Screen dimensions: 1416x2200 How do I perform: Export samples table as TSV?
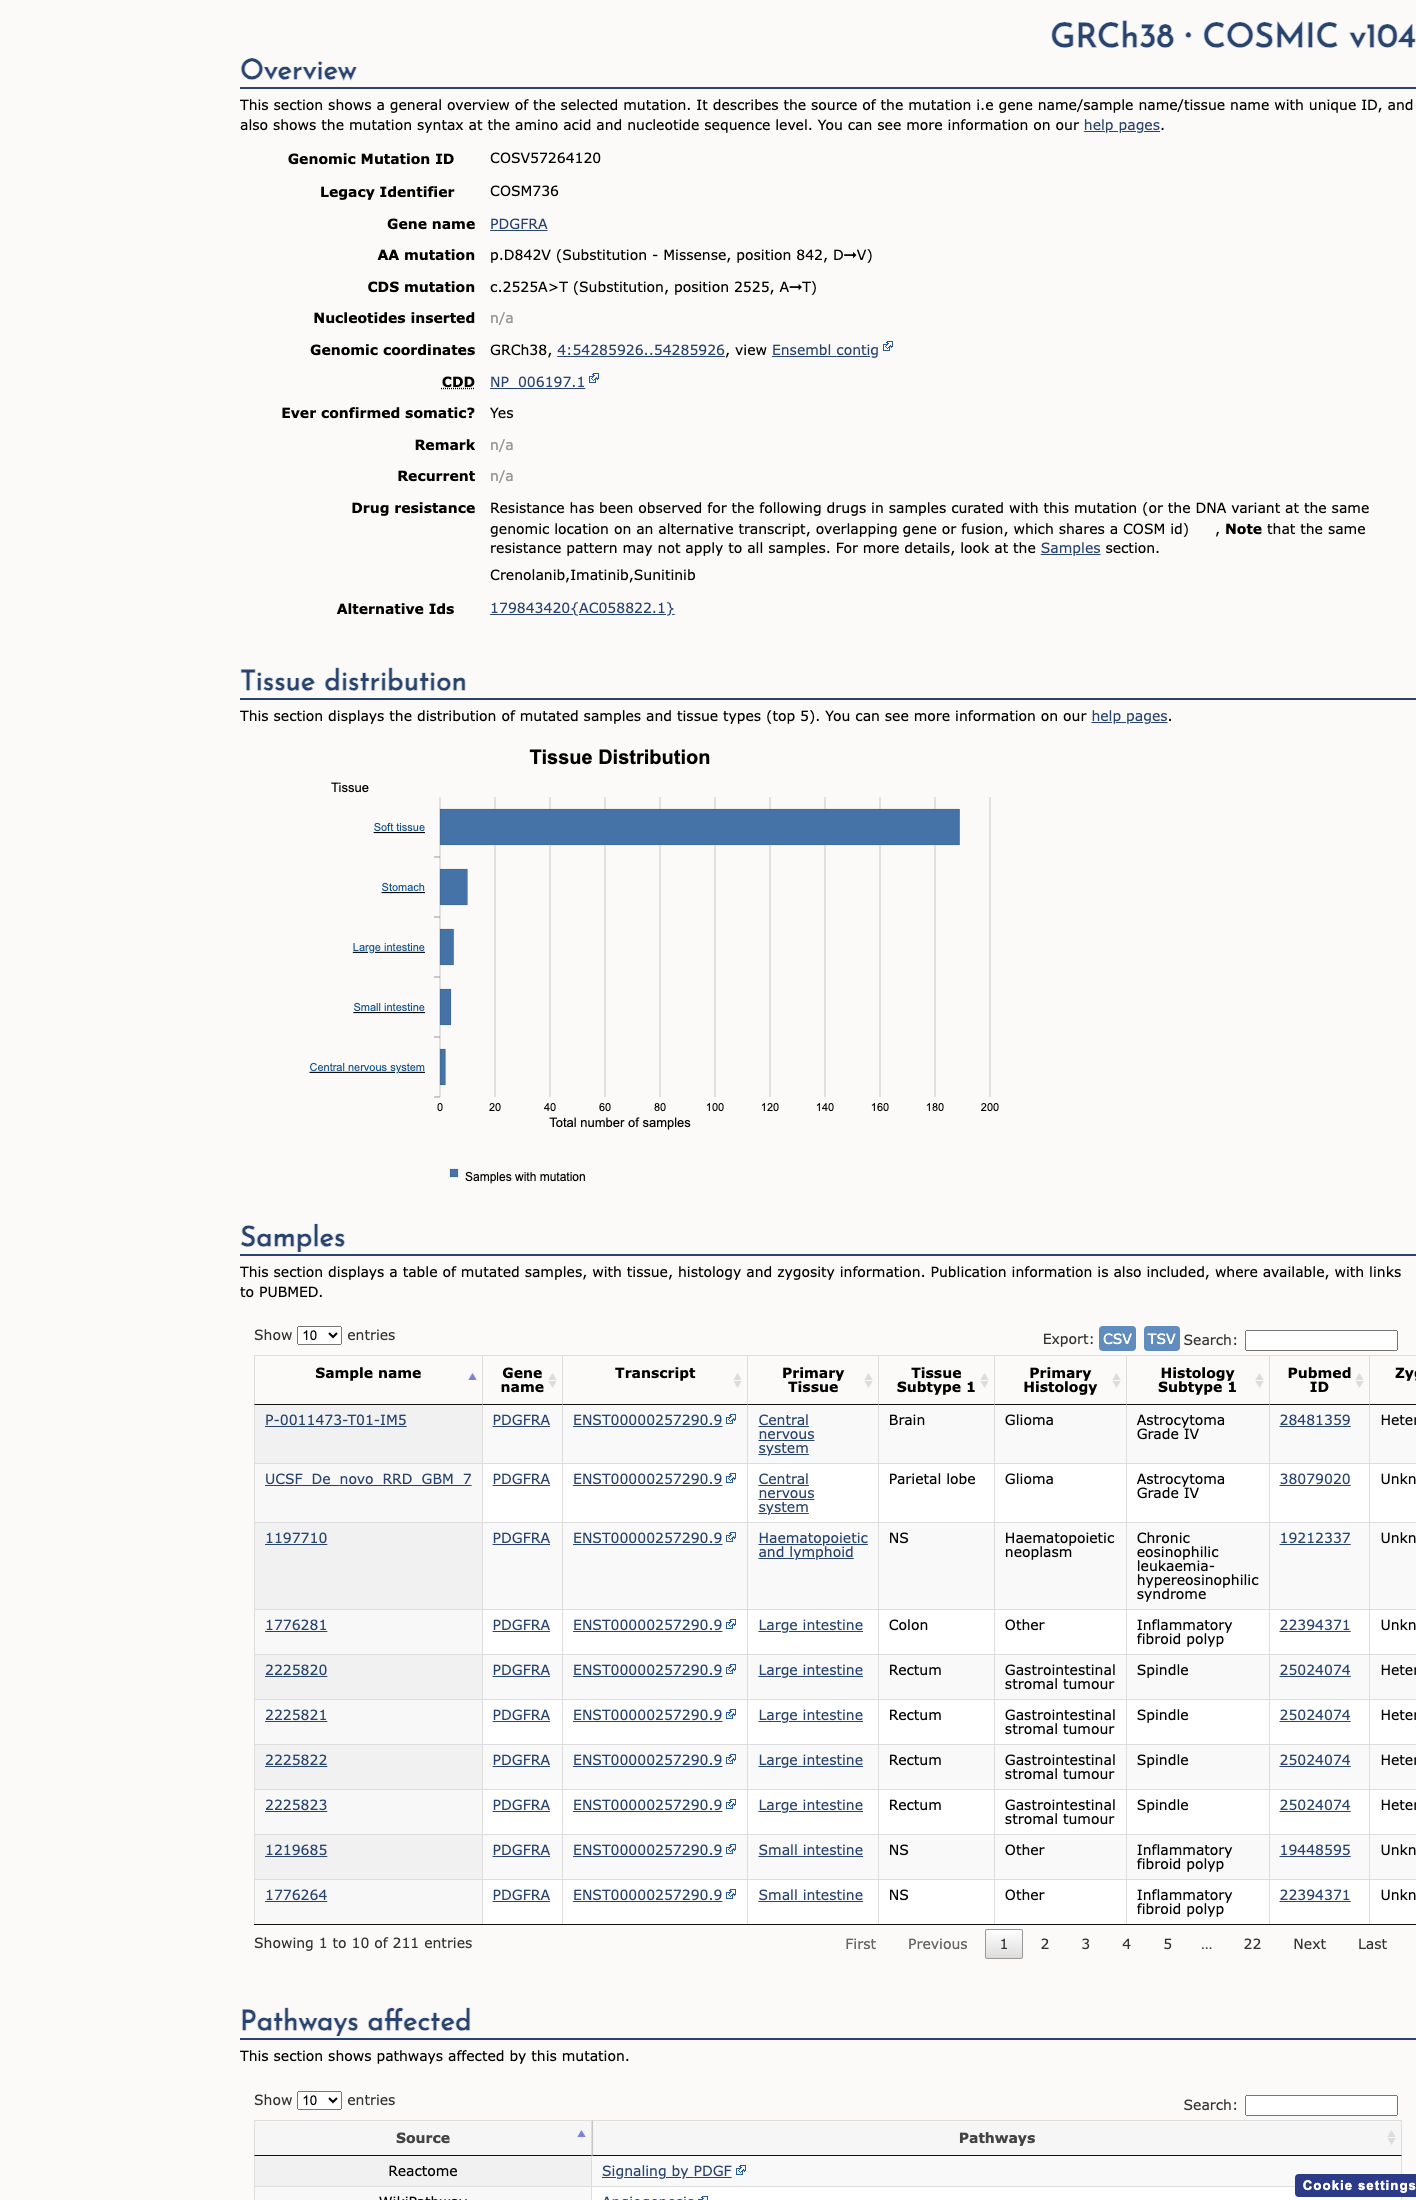point(1161,1338)
